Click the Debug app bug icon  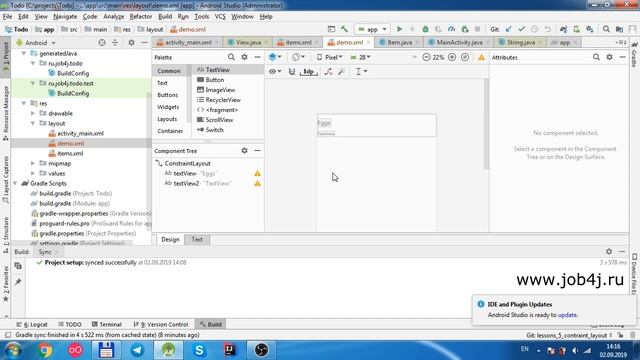click(425, 29)
